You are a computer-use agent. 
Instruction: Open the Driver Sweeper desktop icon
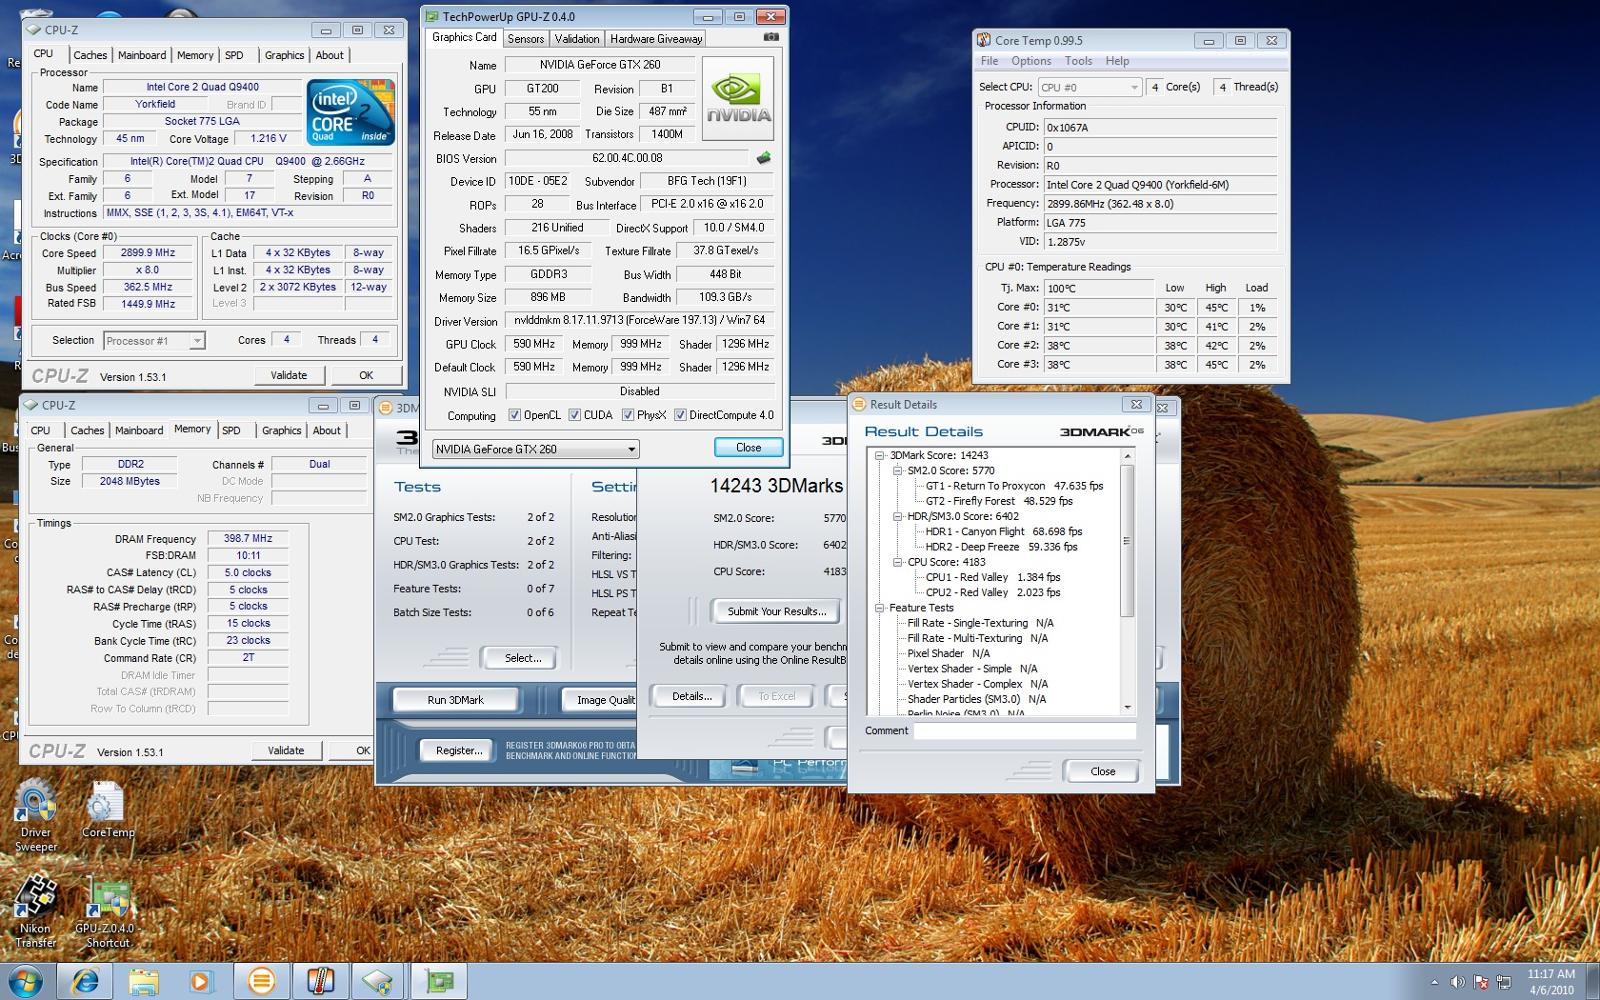(x=36, y=816)
